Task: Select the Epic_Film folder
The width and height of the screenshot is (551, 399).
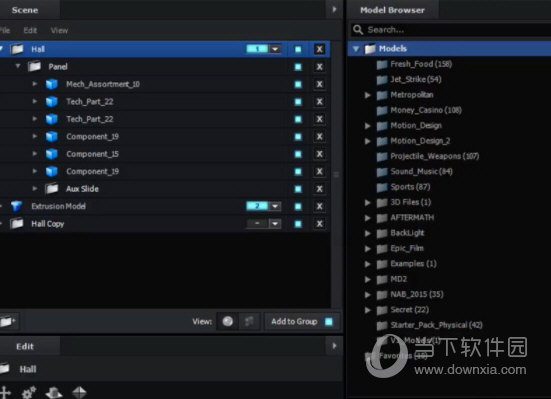Action: pyautogui.click(x=407, y=249)
